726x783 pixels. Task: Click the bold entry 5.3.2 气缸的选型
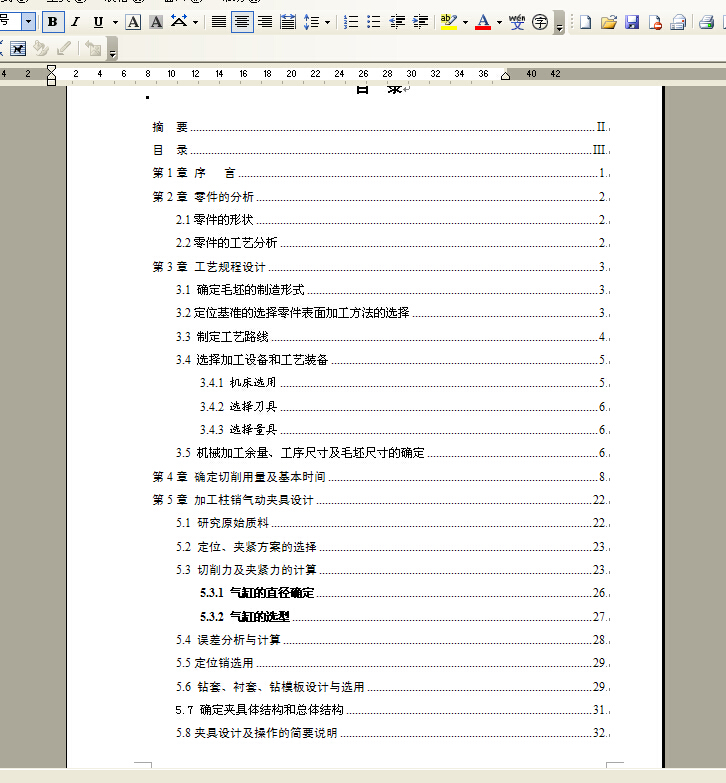(245, 617)
